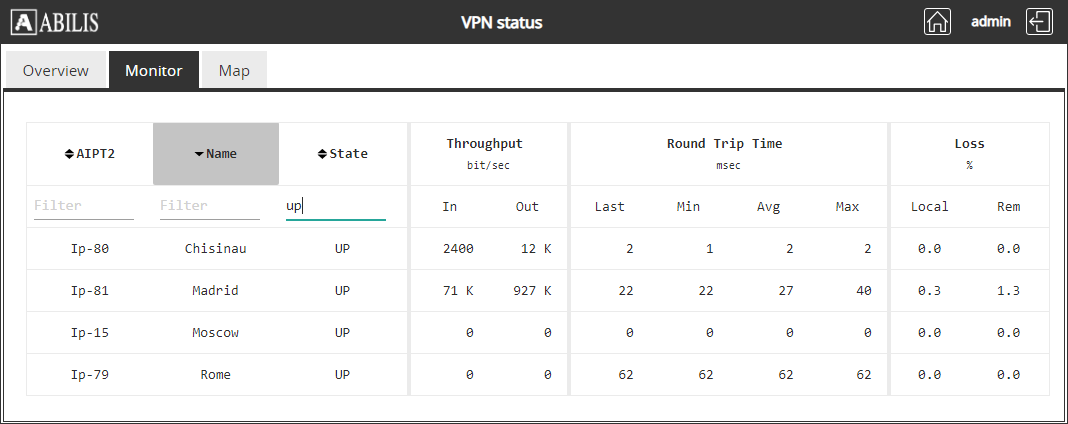Switch to the Overview tab

[56, 71]
